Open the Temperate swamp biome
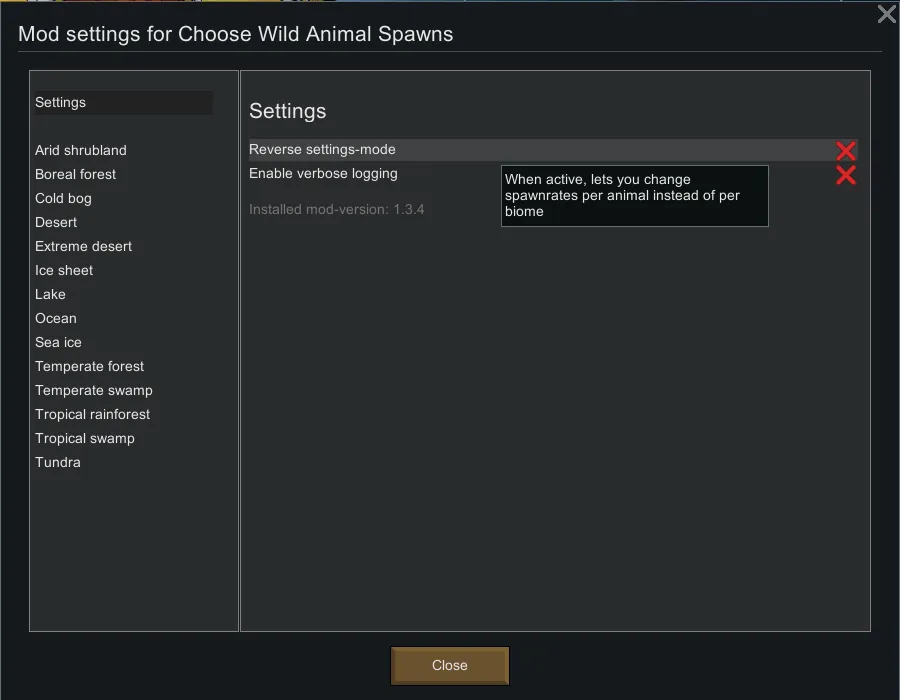The image size is (900, 700). pos(94,391)
